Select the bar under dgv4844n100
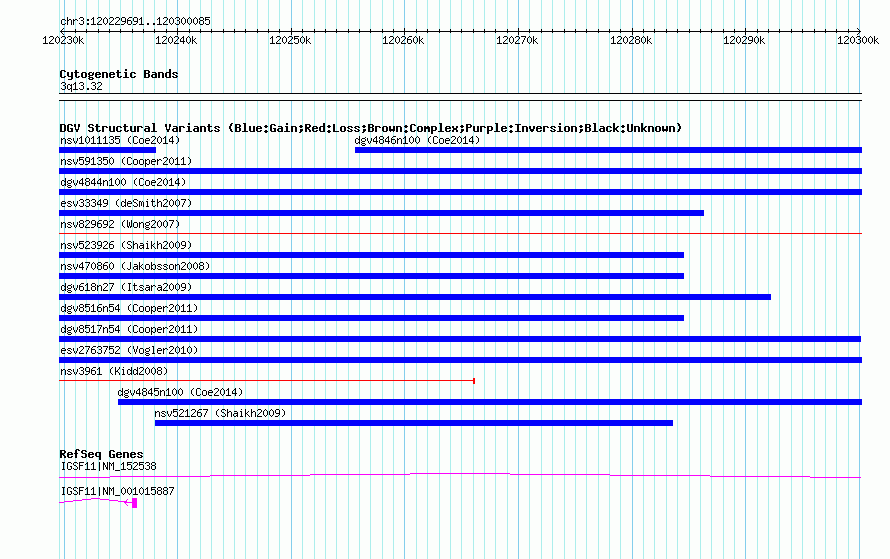Viewport: 890px width, 559px height. pos(460,192)
